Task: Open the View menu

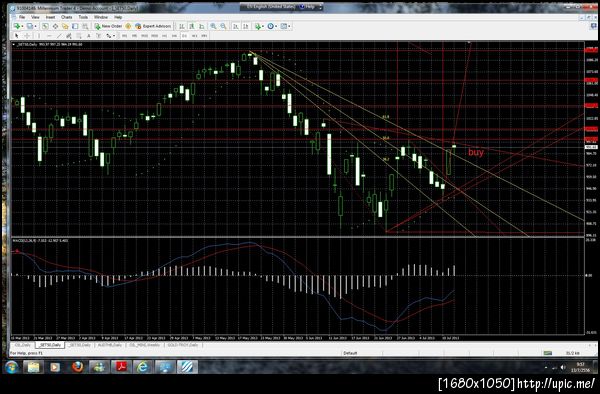Action: click(x=35, y=17)
